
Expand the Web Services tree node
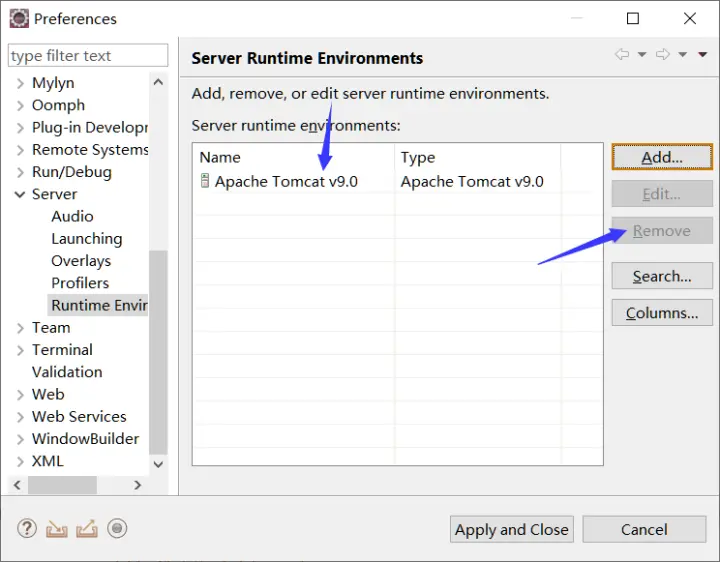click(x=20, y=417)
